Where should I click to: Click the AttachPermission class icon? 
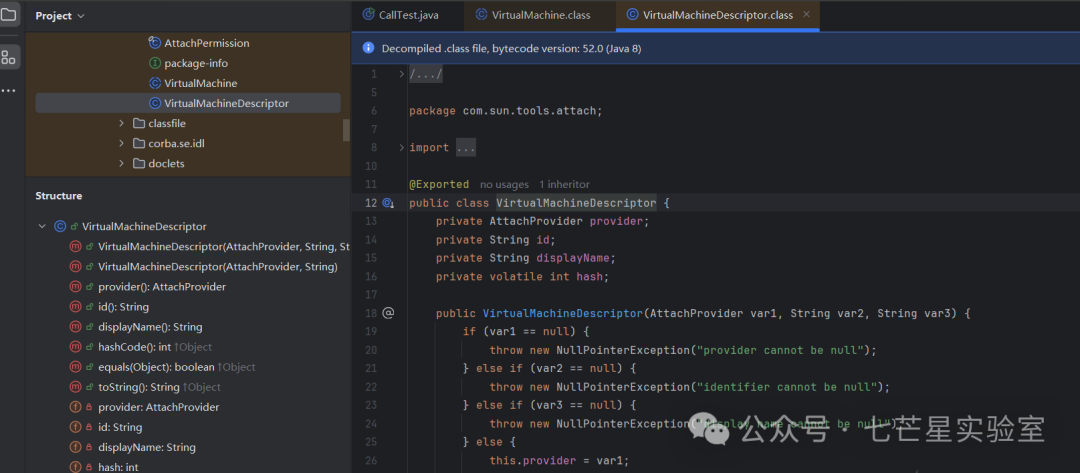[x=155, y=43]
